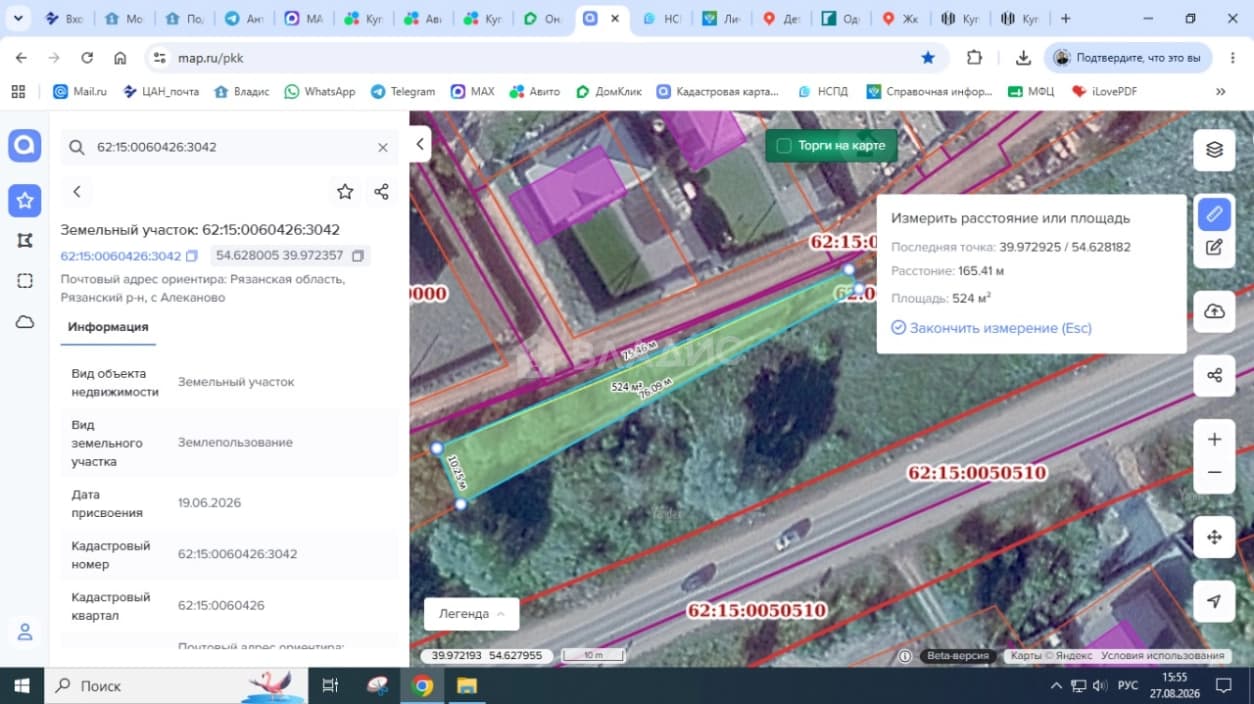Expand the Легенда panel
This screenshot has height=704, width=1254.
tap(472, 614)
